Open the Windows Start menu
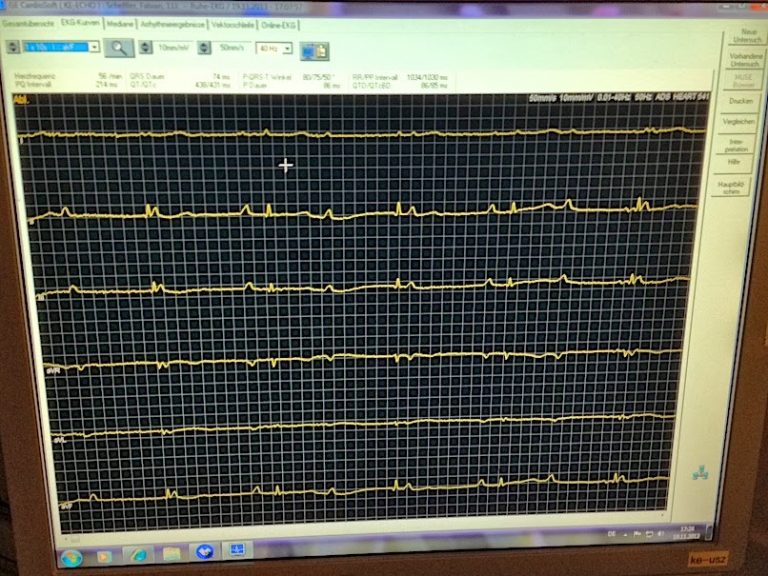This screenshot has height=576, width=768. (x=70, y=556)
